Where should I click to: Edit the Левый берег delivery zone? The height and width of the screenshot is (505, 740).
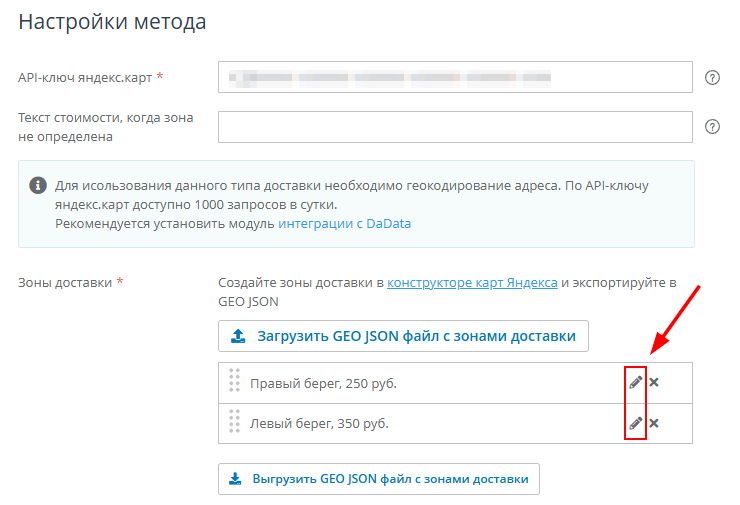(x=635, y=423)
